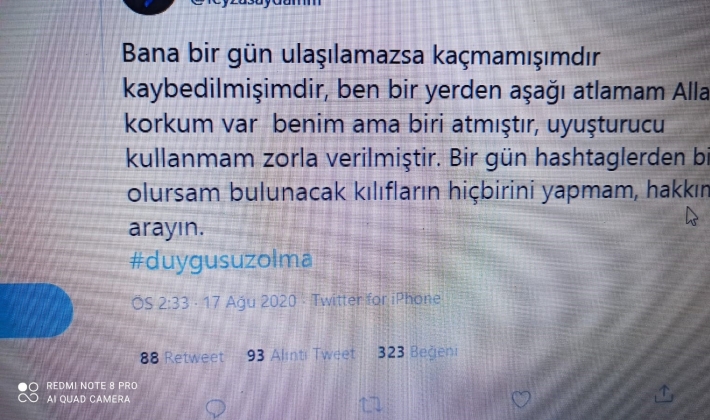Click the ÖS 2:33 · 17 Ağu 2020 timestamp
The width and height of the screenshot is (710, 420).
point(214,302)
